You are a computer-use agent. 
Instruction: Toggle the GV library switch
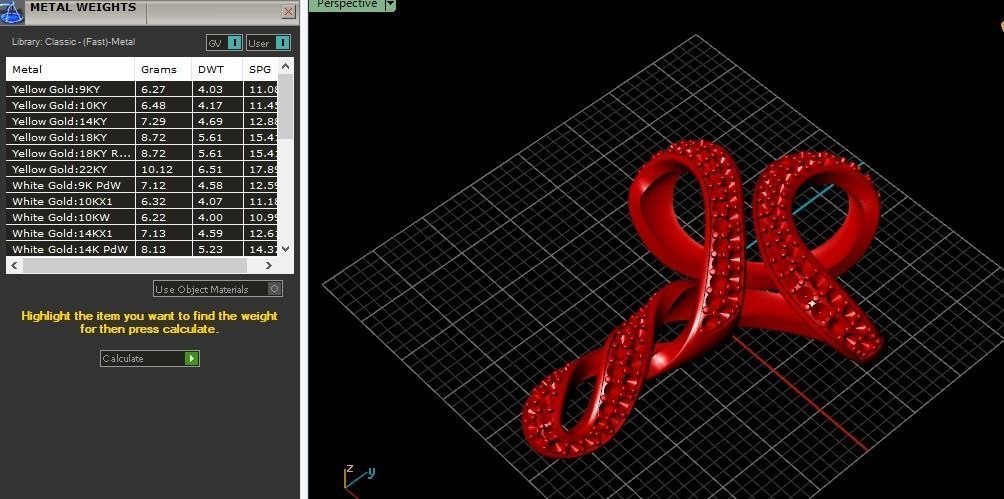(x=225, y=43)
